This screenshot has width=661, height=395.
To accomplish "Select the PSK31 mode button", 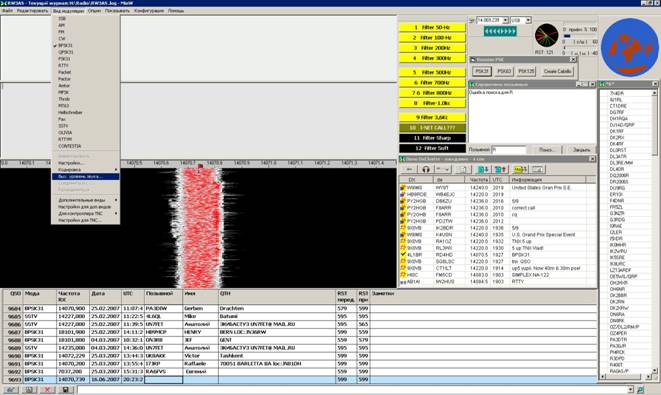I will [x=481, y=71].
